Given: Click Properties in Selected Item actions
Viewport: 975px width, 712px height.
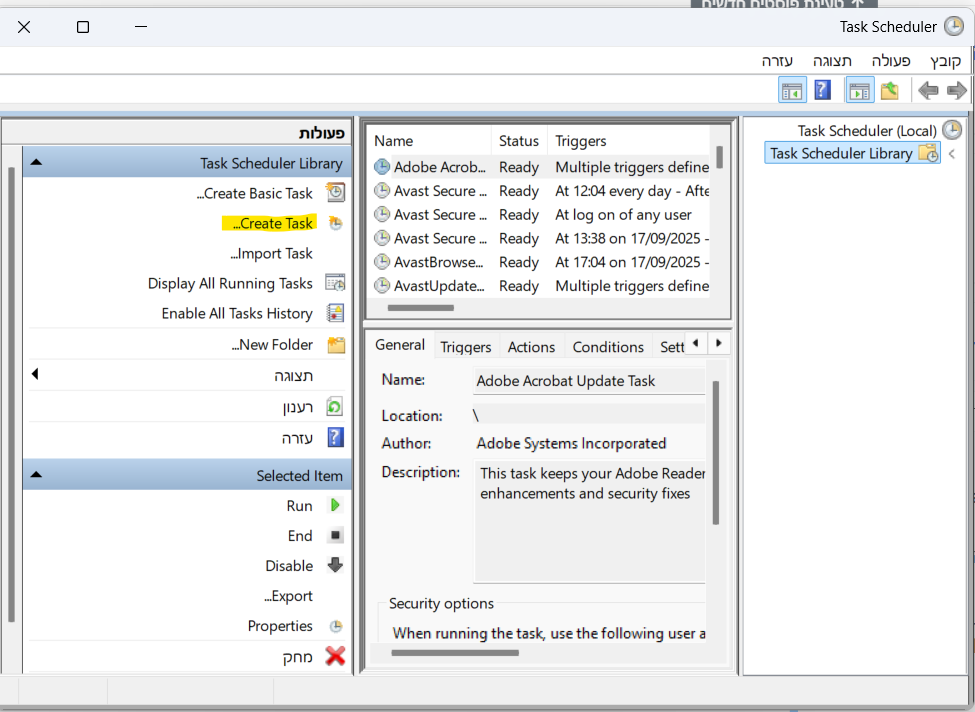Looking at the screenshot, I should (x=280, y=626).
